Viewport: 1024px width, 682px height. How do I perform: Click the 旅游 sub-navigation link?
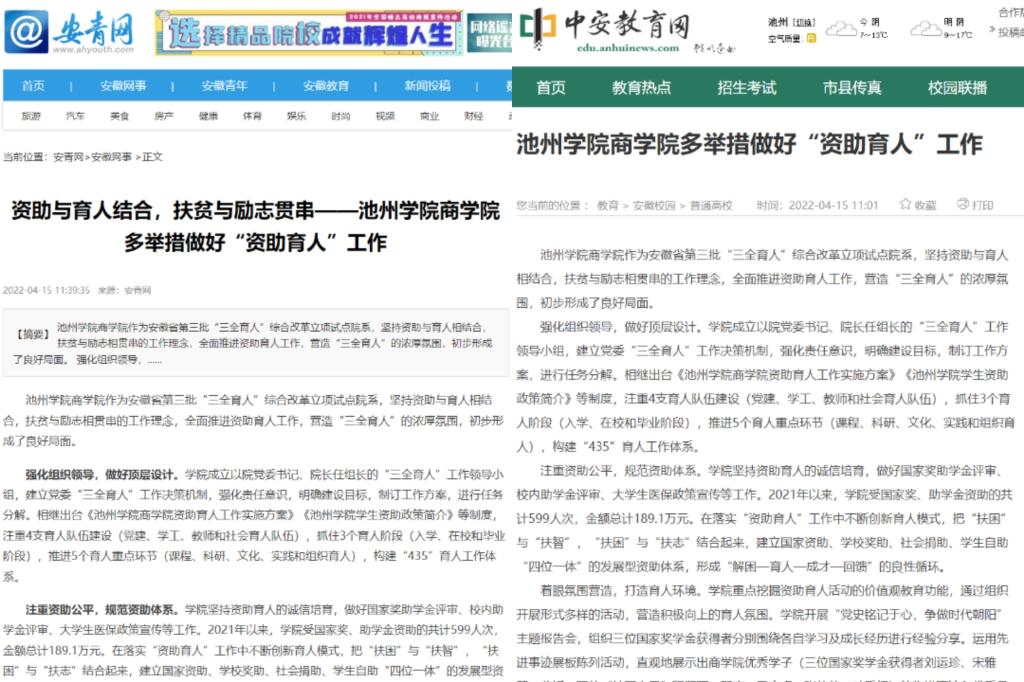point(31,116)
